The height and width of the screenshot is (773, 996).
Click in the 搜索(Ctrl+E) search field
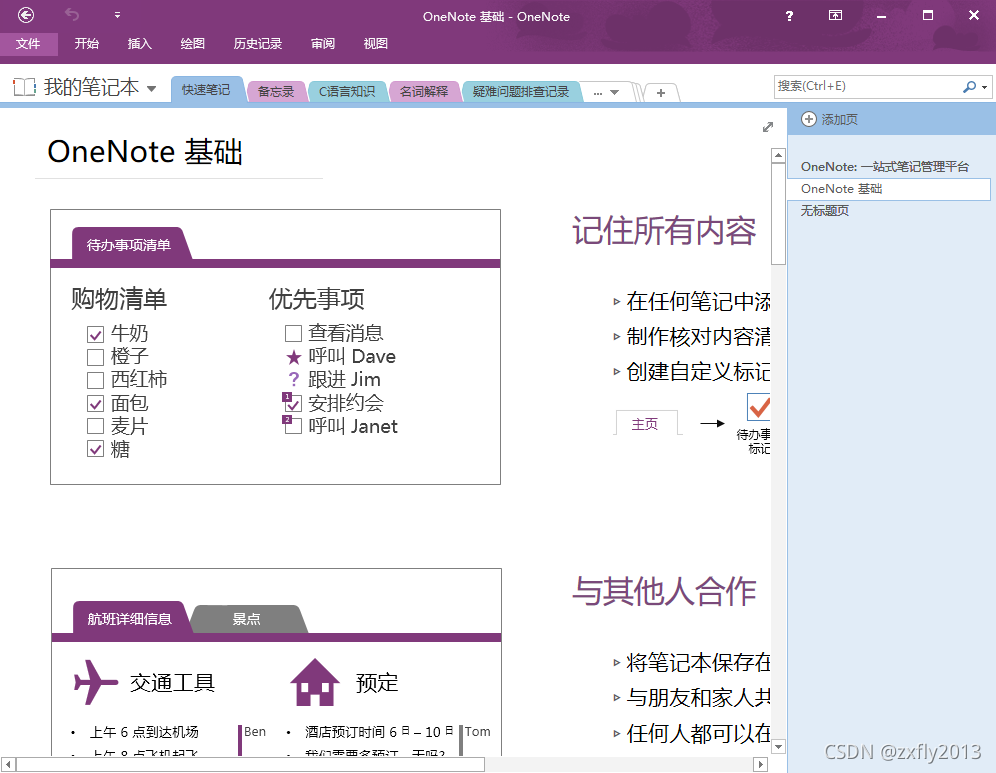(x=866, y=87)
